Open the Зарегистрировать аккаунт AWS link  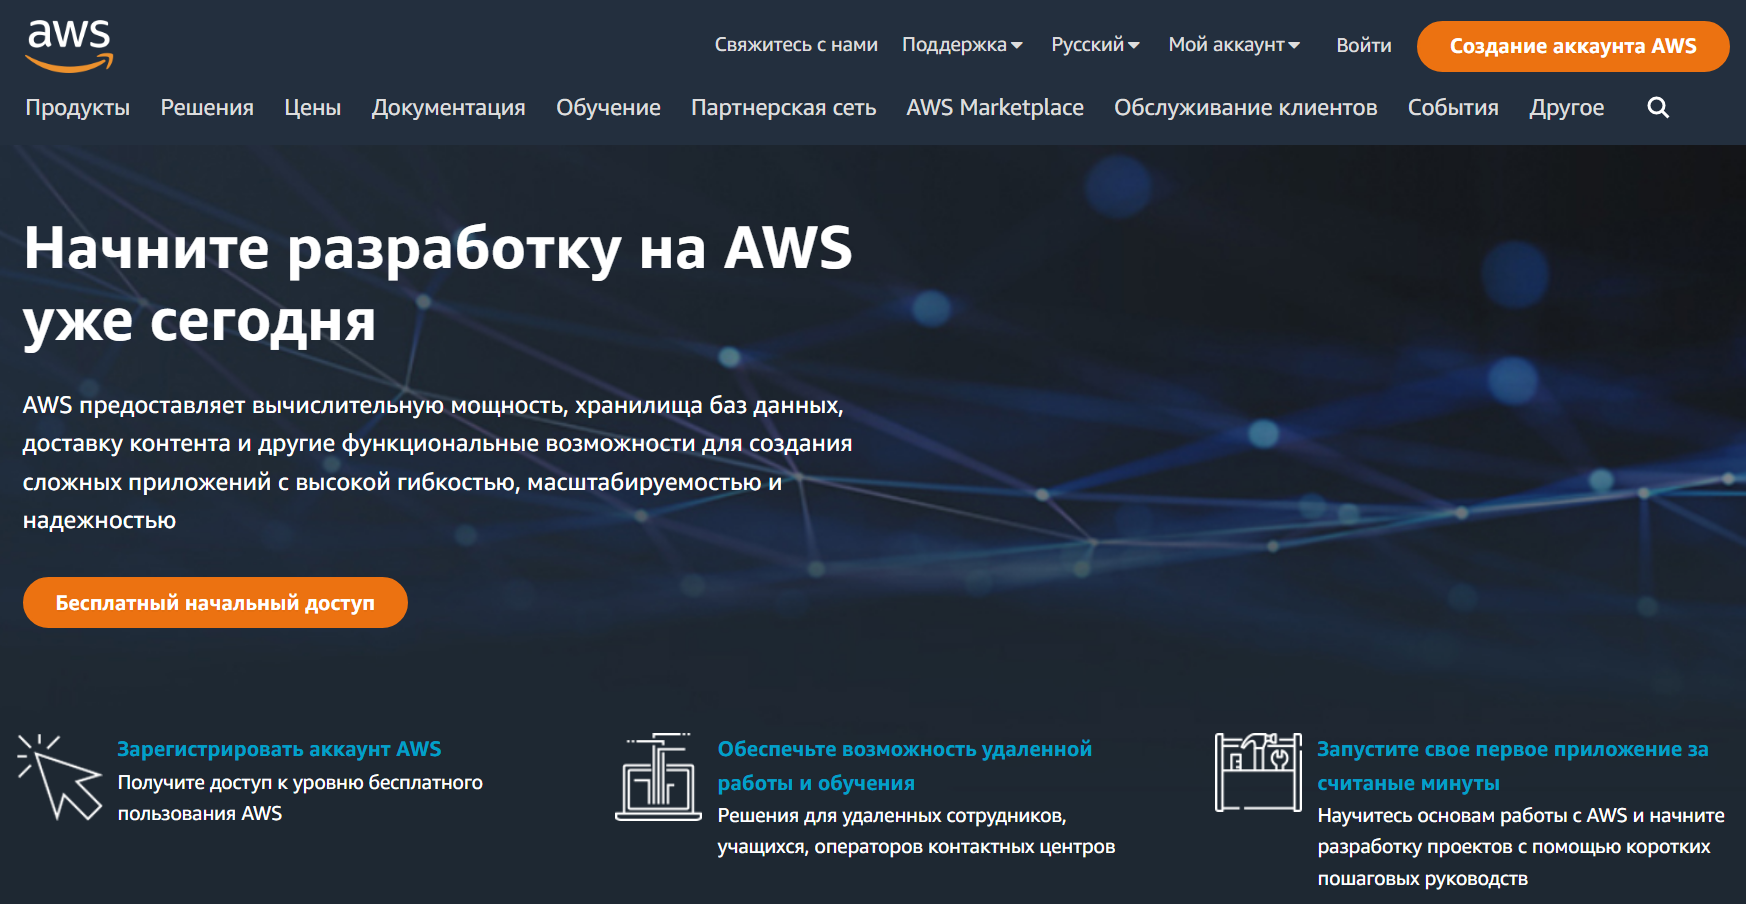tap(279, 749)
